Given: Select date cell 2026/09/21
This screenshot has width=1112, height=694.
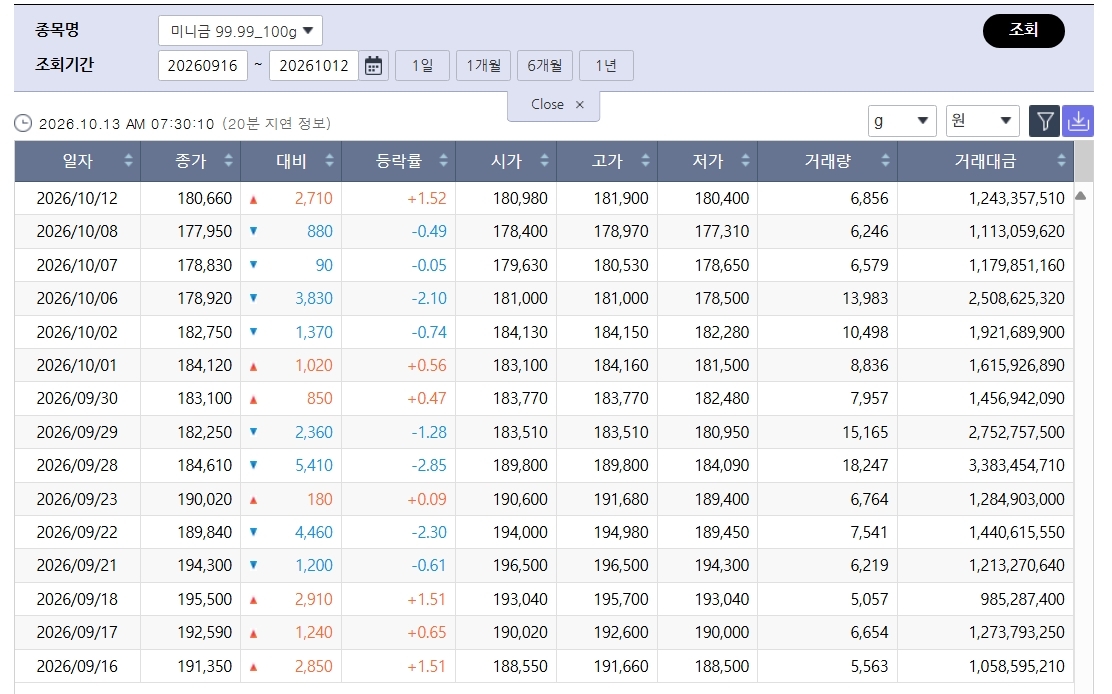Looking at the screenshot, I should pos(77,566).
